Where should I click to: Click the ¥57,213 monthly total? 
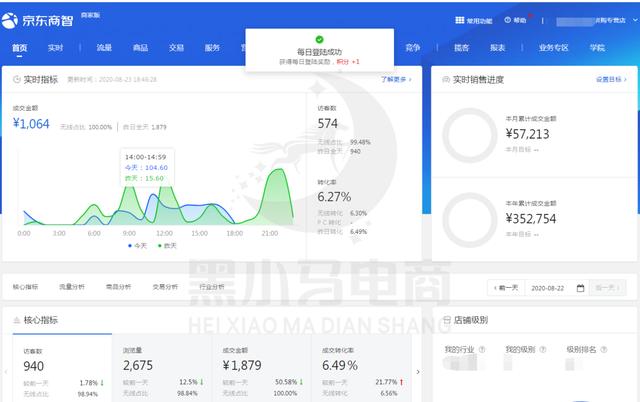tap(527, 134)
